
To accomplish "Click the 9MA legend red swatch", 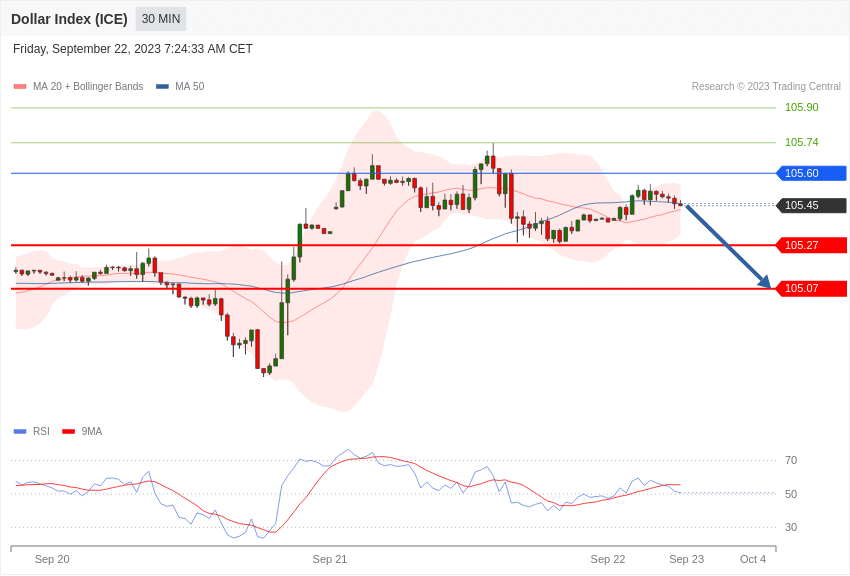I will click(x=68, y=432).
